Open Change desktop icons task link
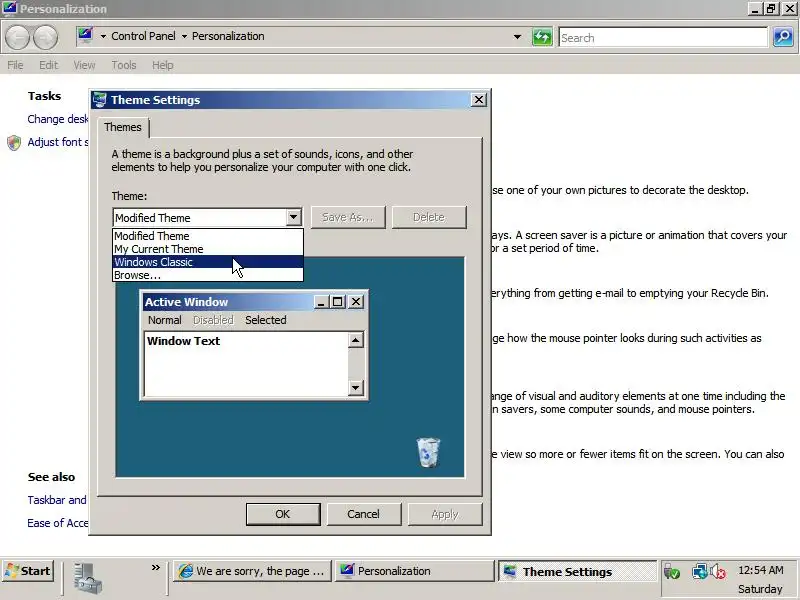Image resolution: width=800 pixels, height=600 pixels. (x=58, y=119)
